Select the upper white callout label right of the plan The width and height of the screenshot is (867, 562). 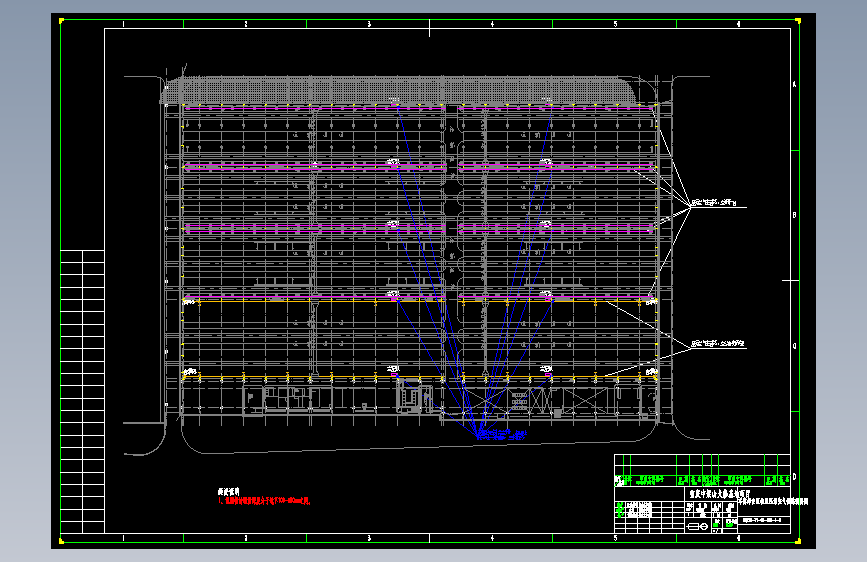714,203
